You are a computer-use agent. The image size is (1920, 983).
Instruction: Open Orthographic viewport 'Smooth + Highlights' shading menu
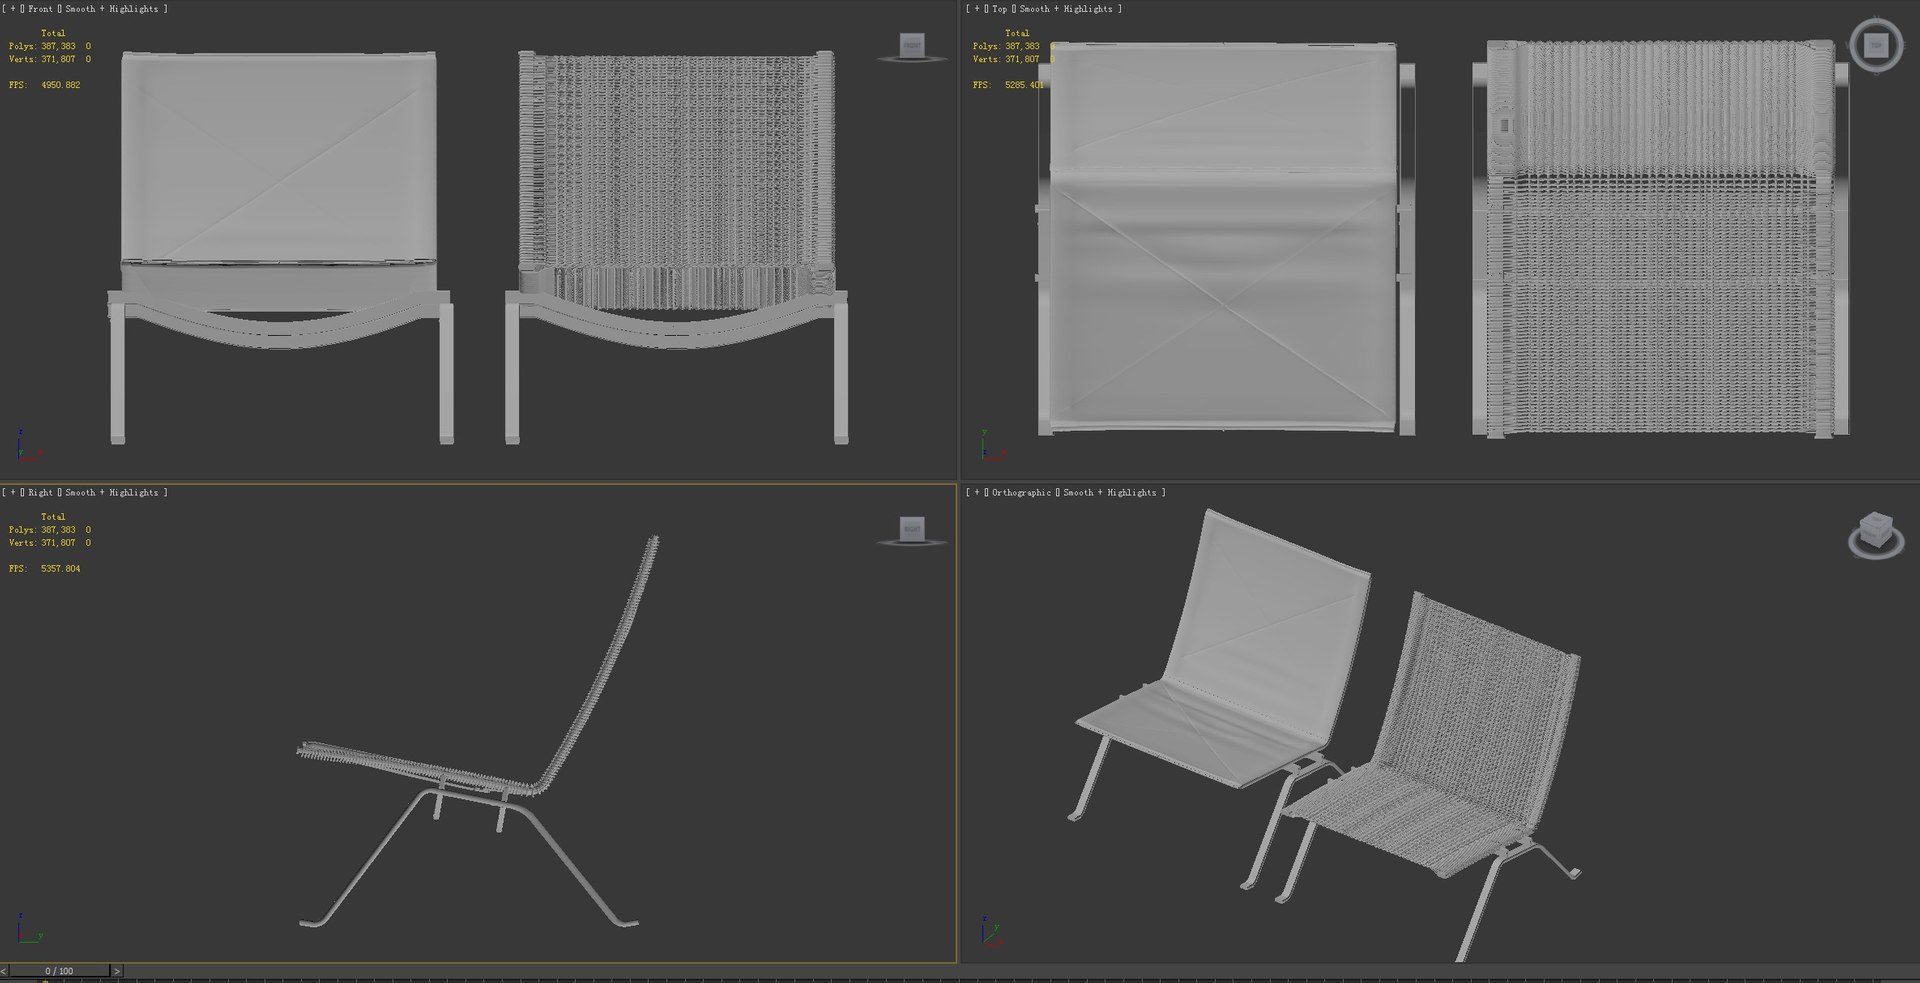click(x=1110, y=493)
